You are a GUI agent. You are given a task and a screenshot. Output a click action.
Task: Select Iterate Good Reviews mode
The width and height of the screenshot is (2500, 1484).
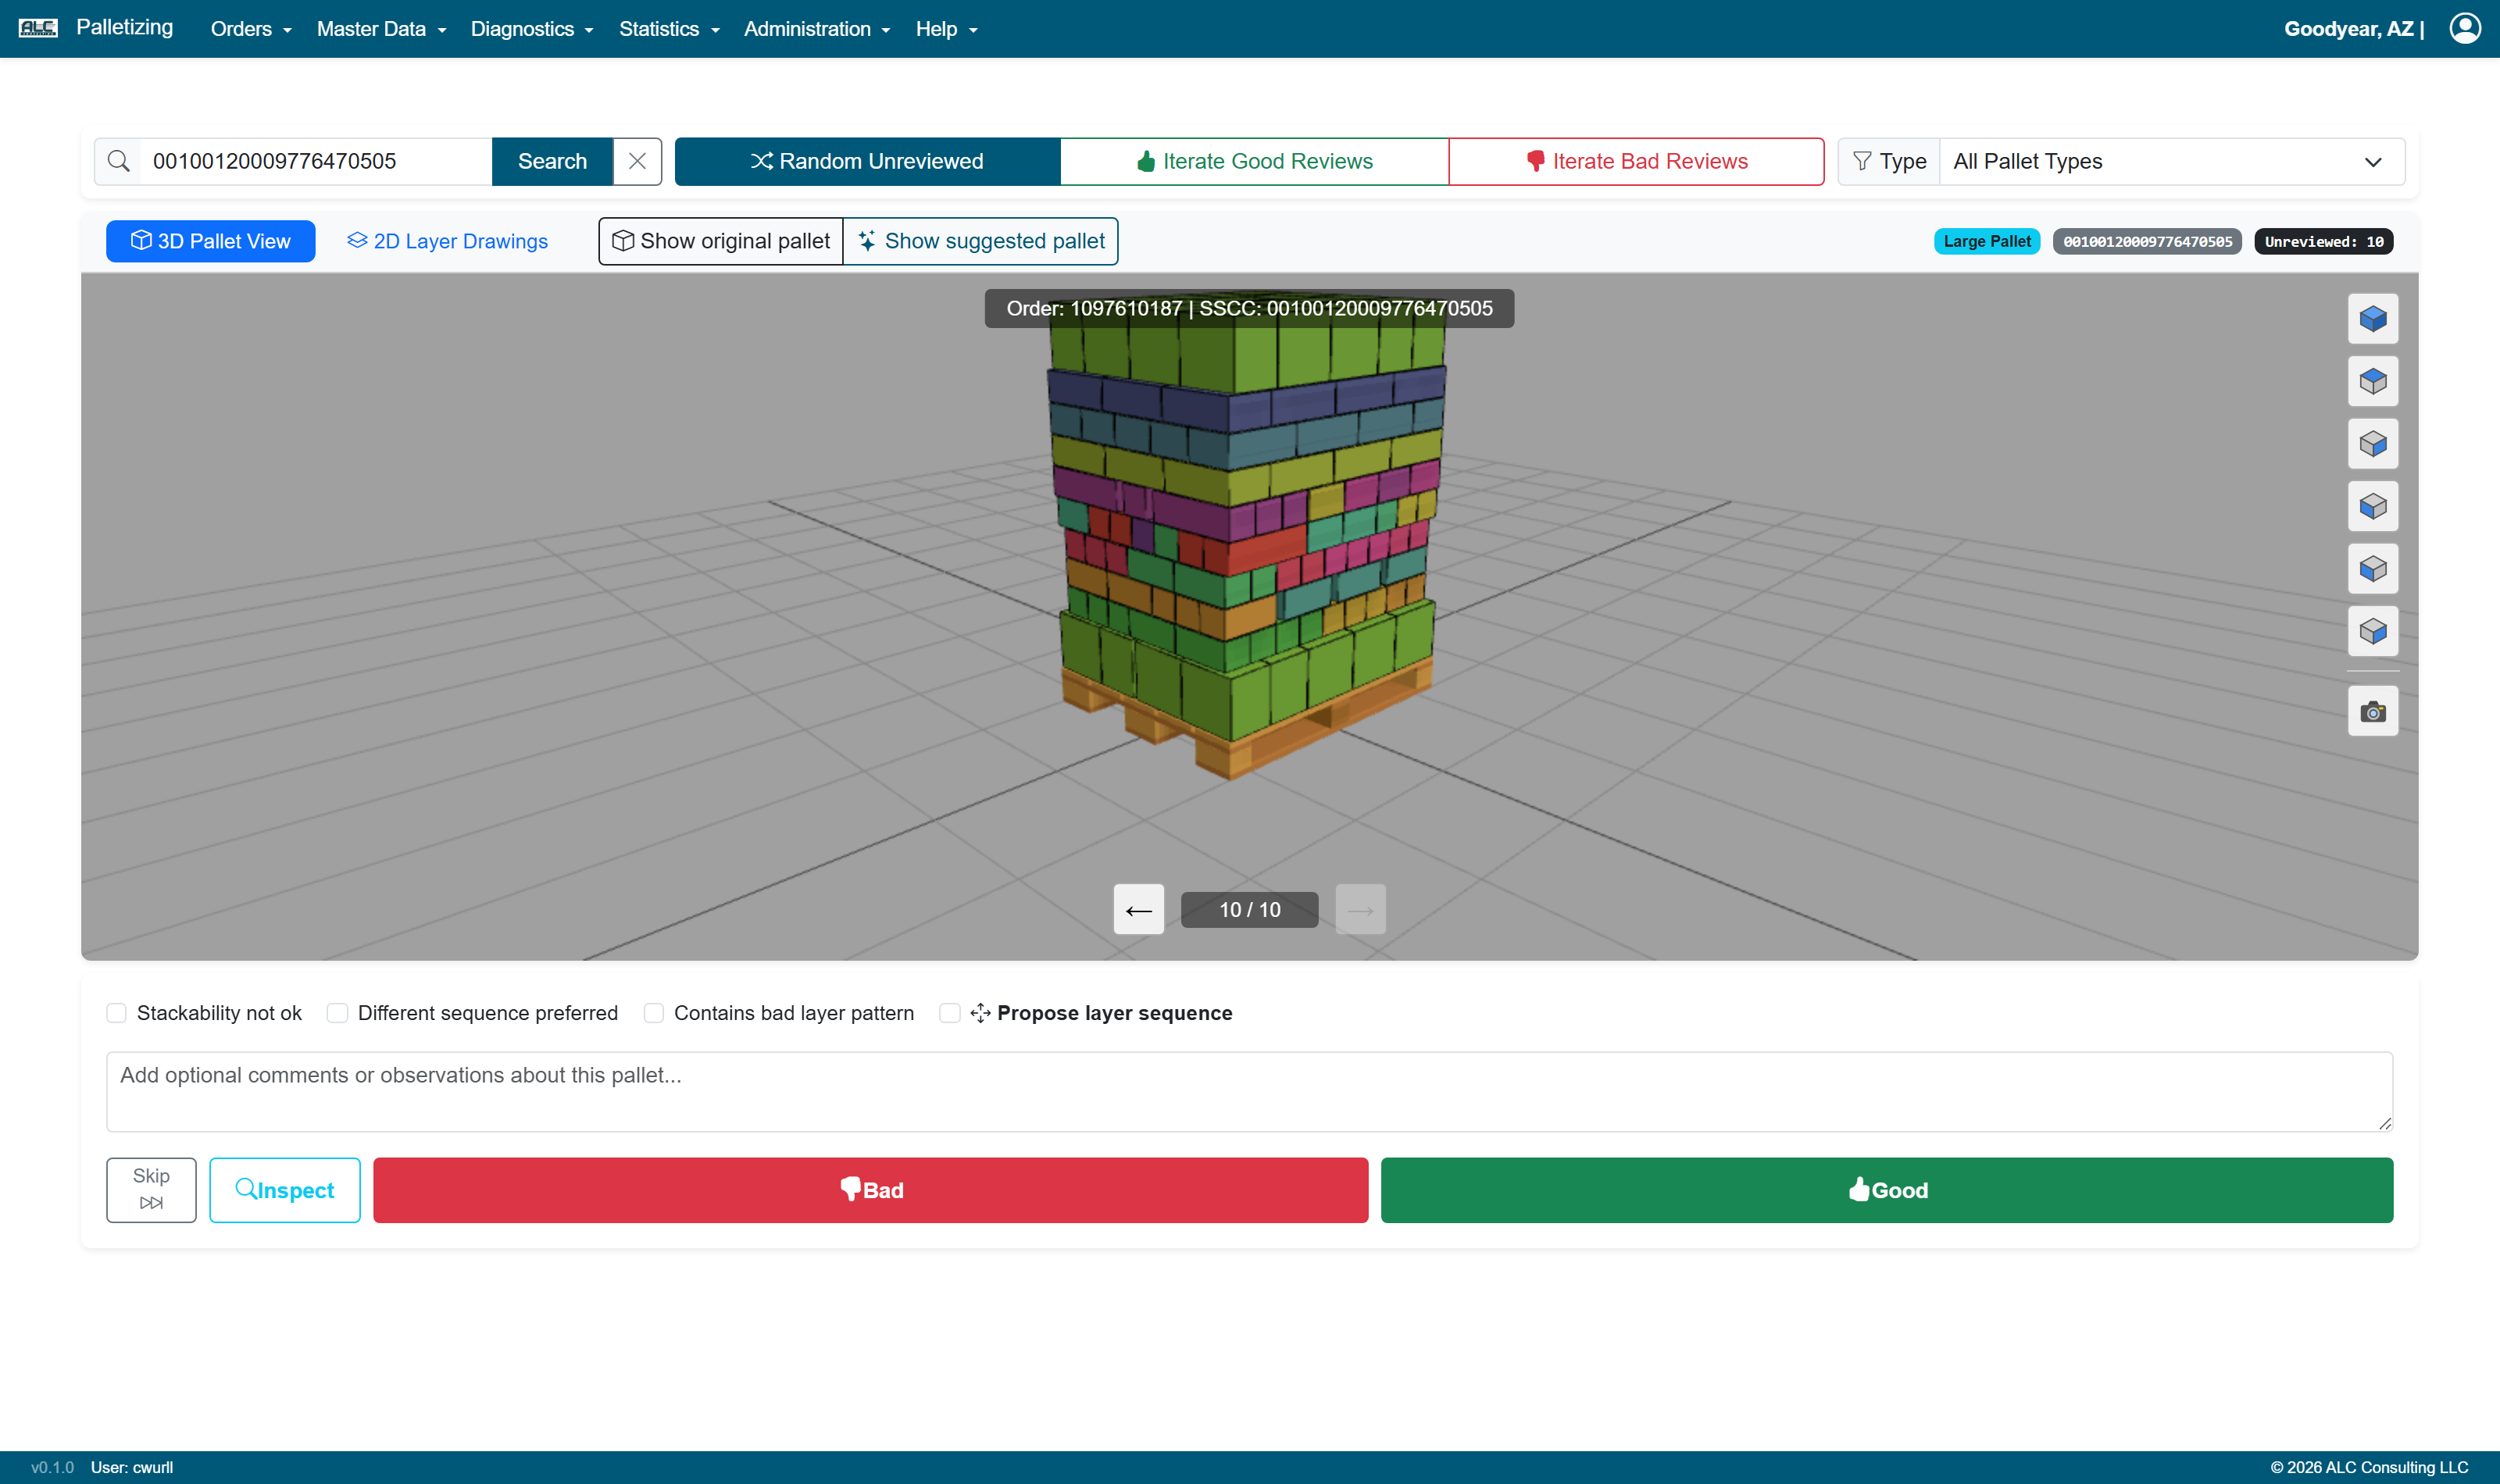1254,161
